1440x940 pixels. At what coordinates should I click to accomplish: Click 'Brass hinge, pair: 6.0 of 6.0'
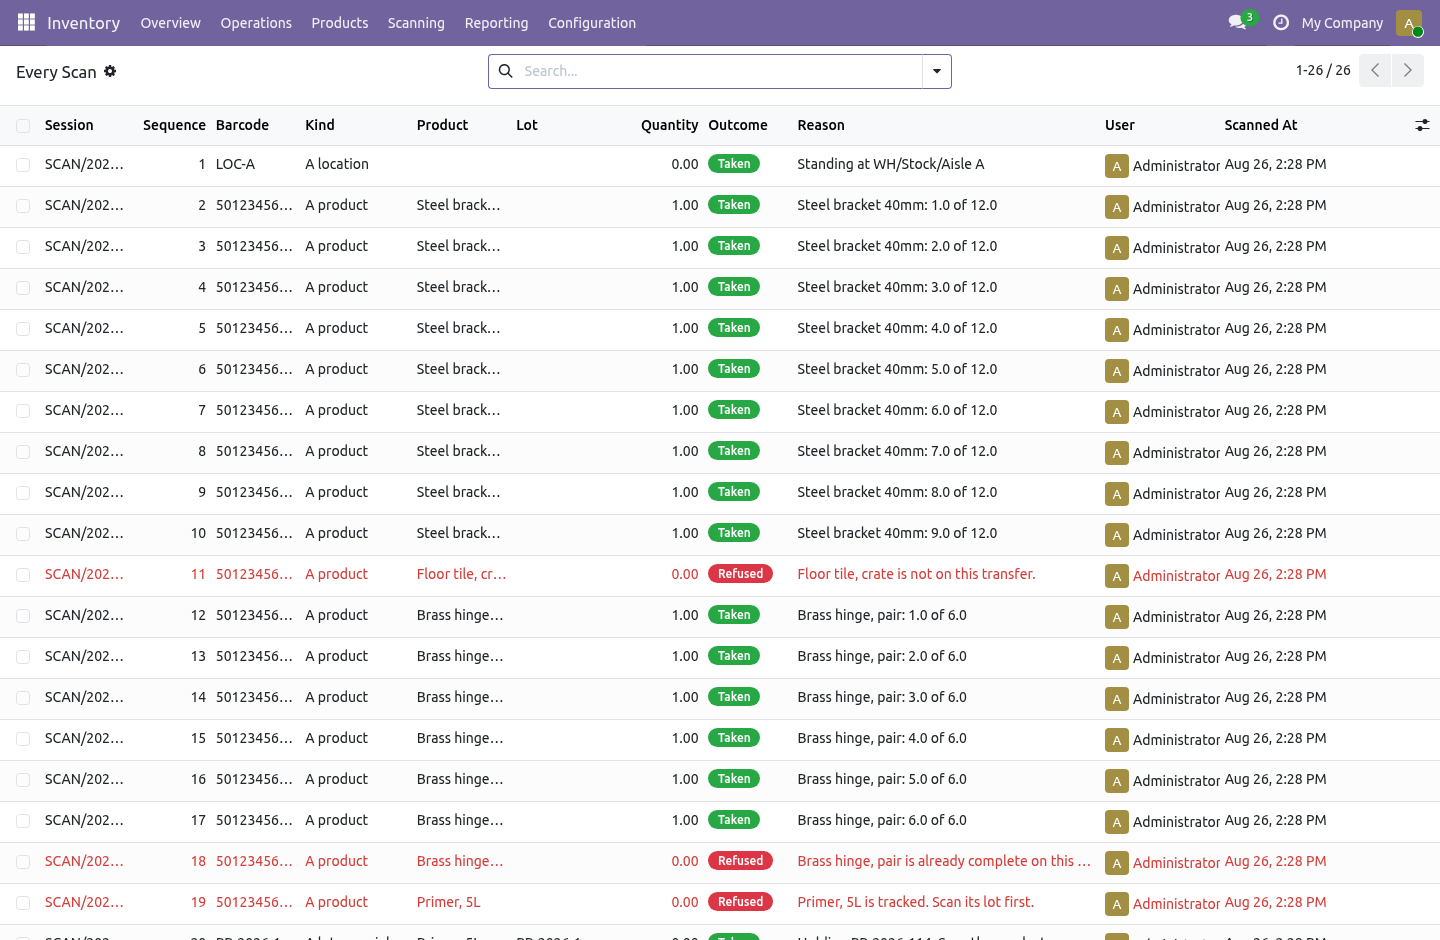882,820
